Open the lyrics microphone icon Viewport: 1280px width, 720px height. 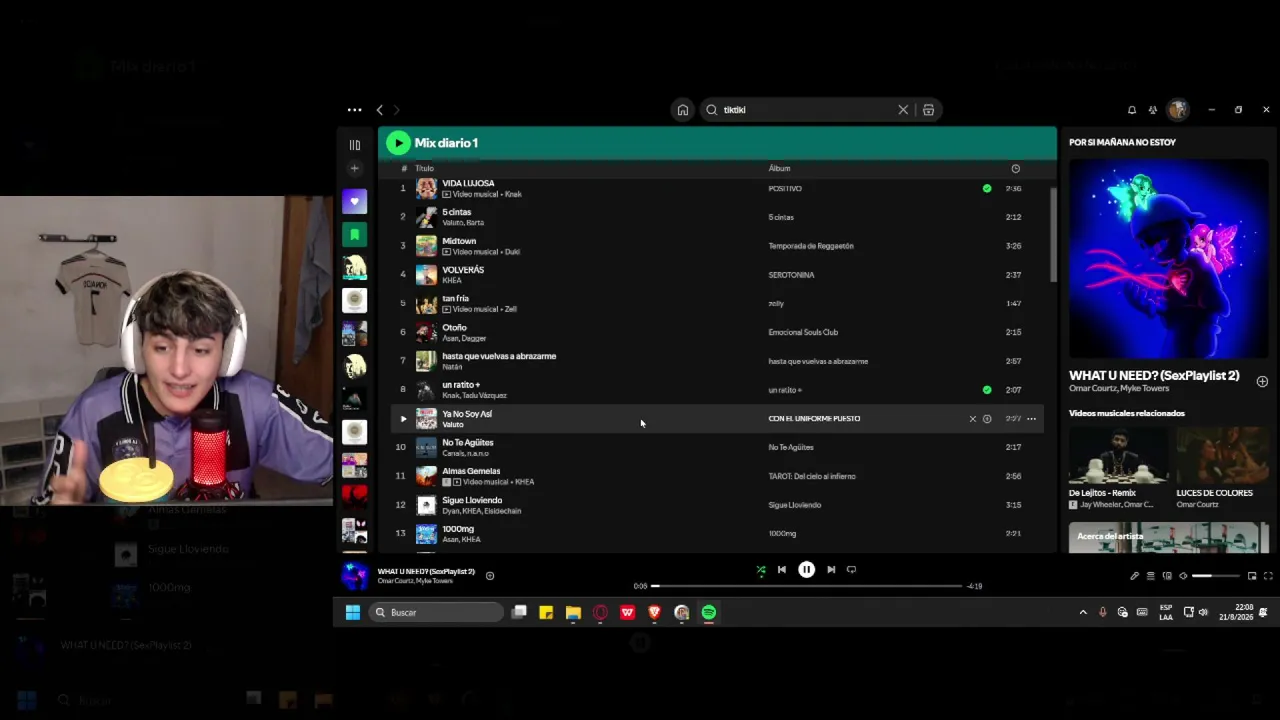coord(1134,576)
